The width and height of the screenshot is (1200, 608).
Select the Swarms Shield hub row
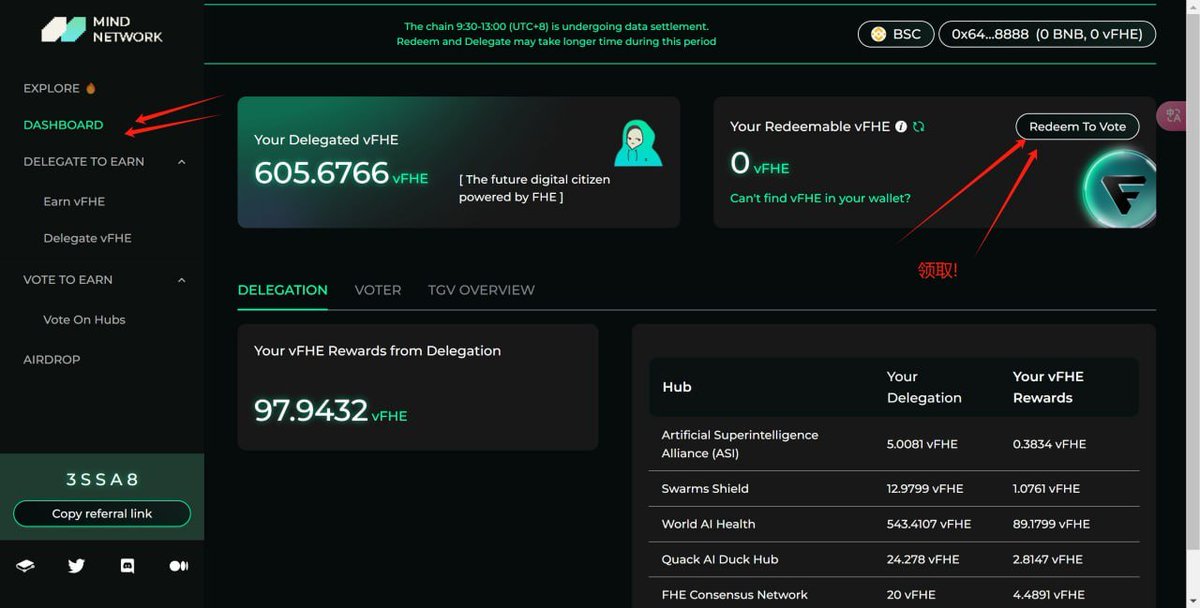pyautogui.click(x=894, y=489)
